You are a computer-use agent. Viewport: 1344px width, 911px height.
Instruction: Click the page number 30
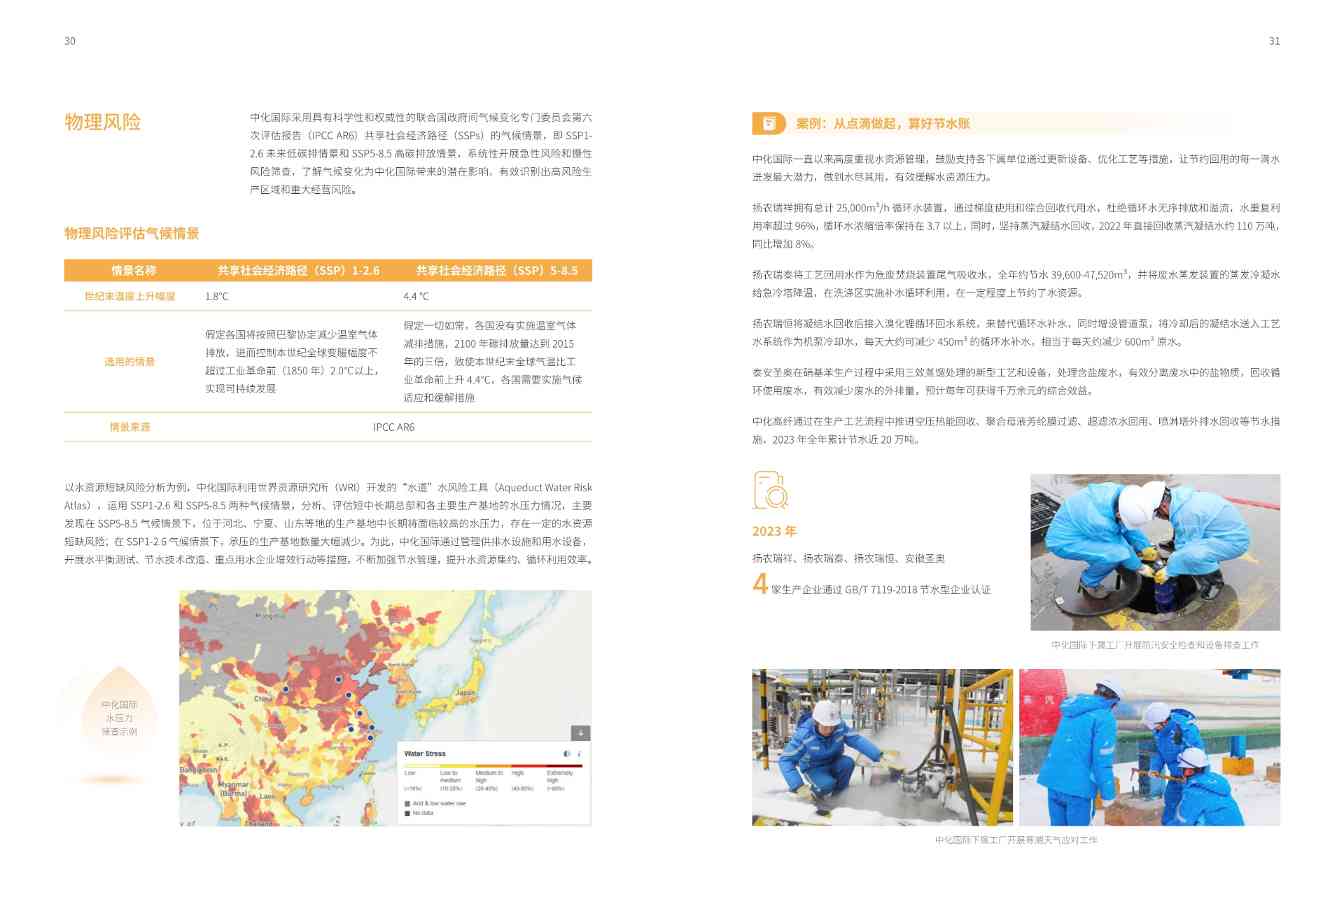(x=70, y=41)
